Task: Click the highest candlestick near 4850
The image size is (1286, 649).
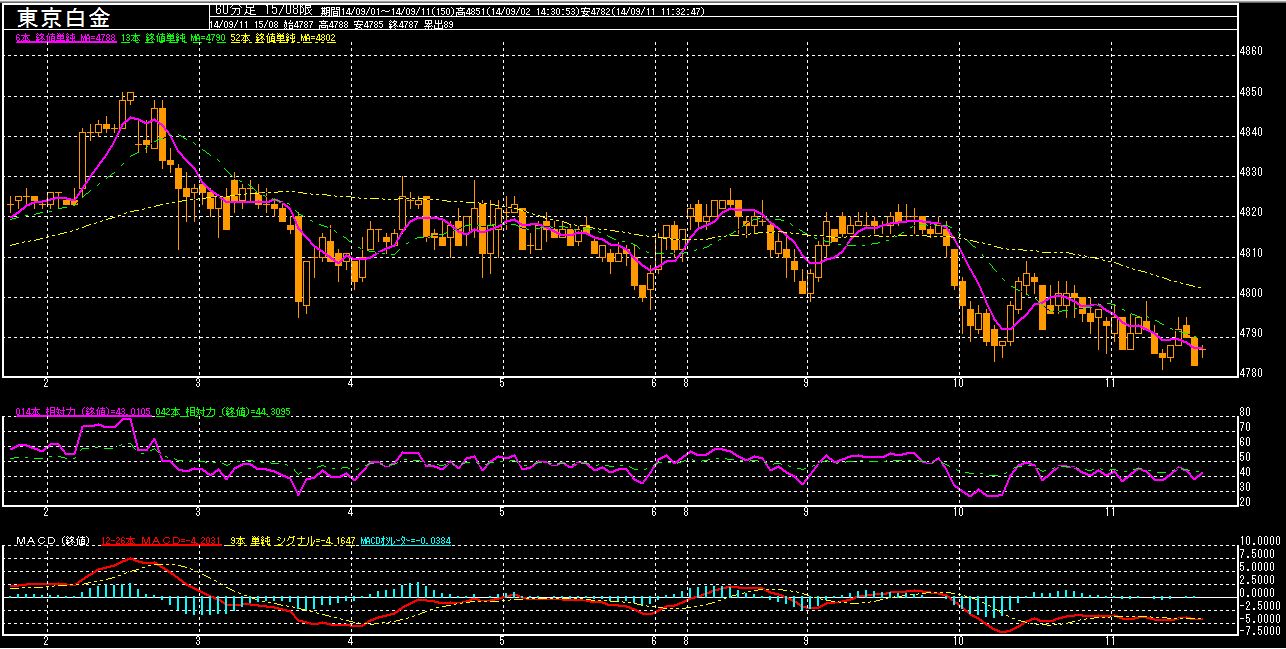Action: [x=128, y=97]
